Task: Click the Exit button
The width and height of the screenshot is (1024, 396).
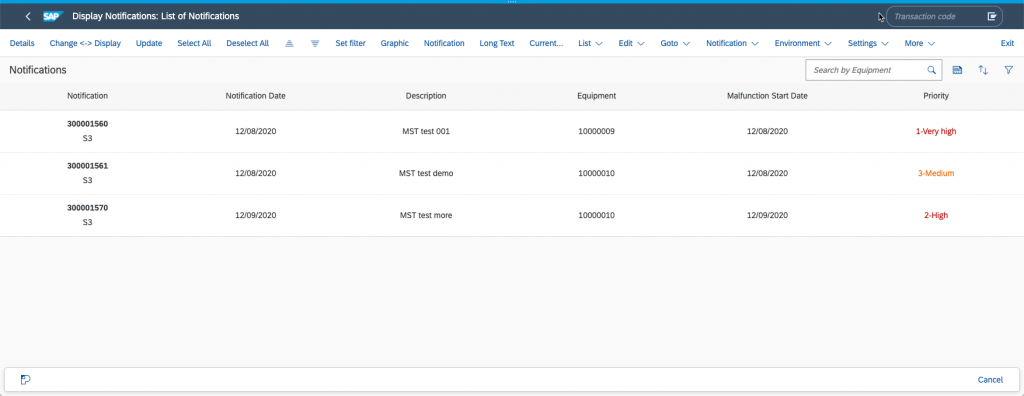Action: (x=1008, y=43)
